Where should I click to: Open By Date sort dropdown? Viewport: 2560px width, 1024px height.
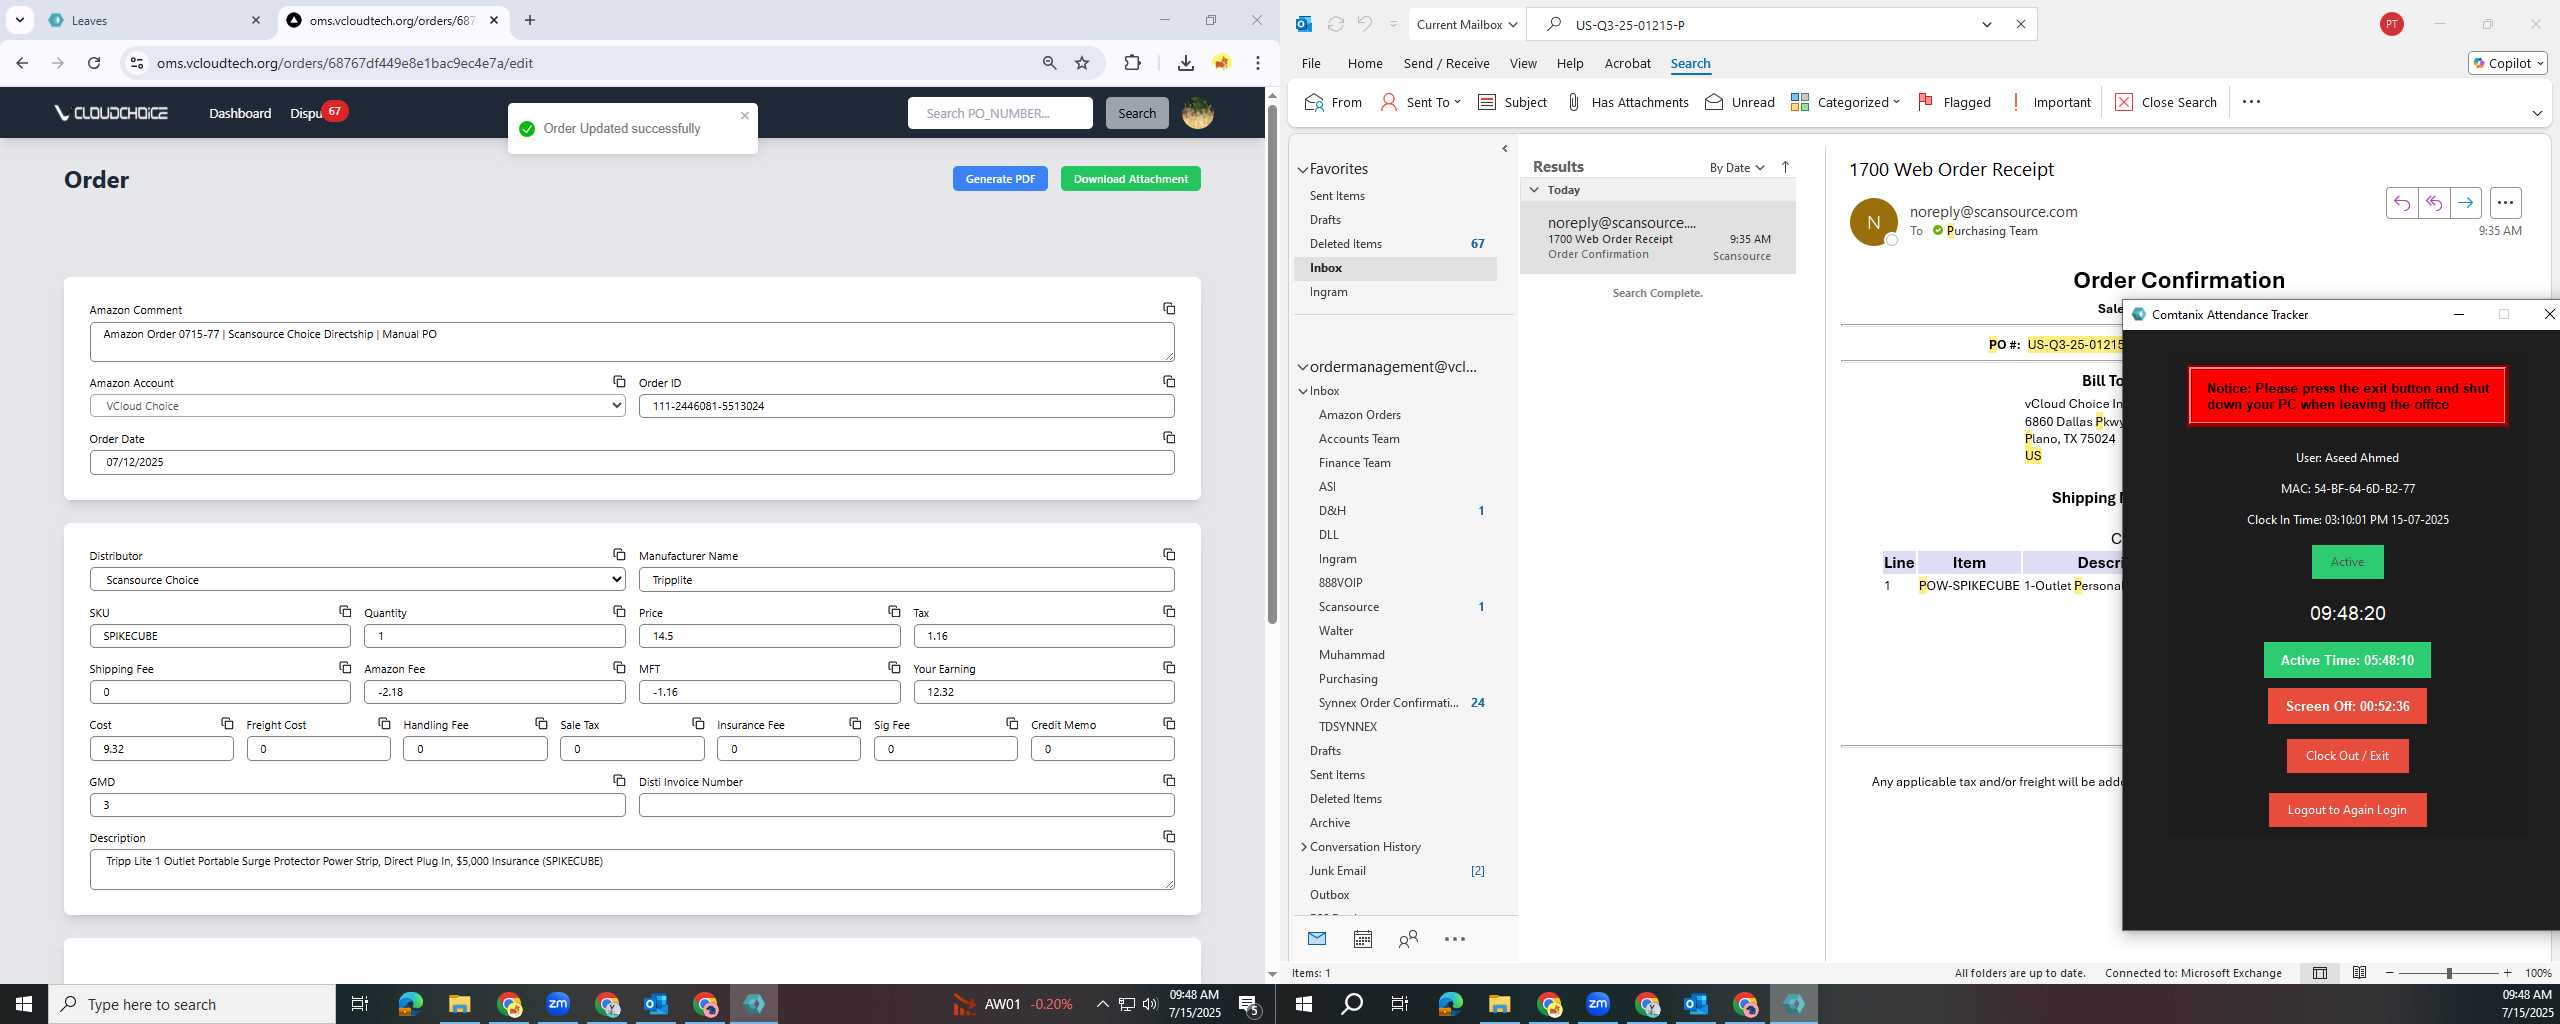click(1737, 167)
